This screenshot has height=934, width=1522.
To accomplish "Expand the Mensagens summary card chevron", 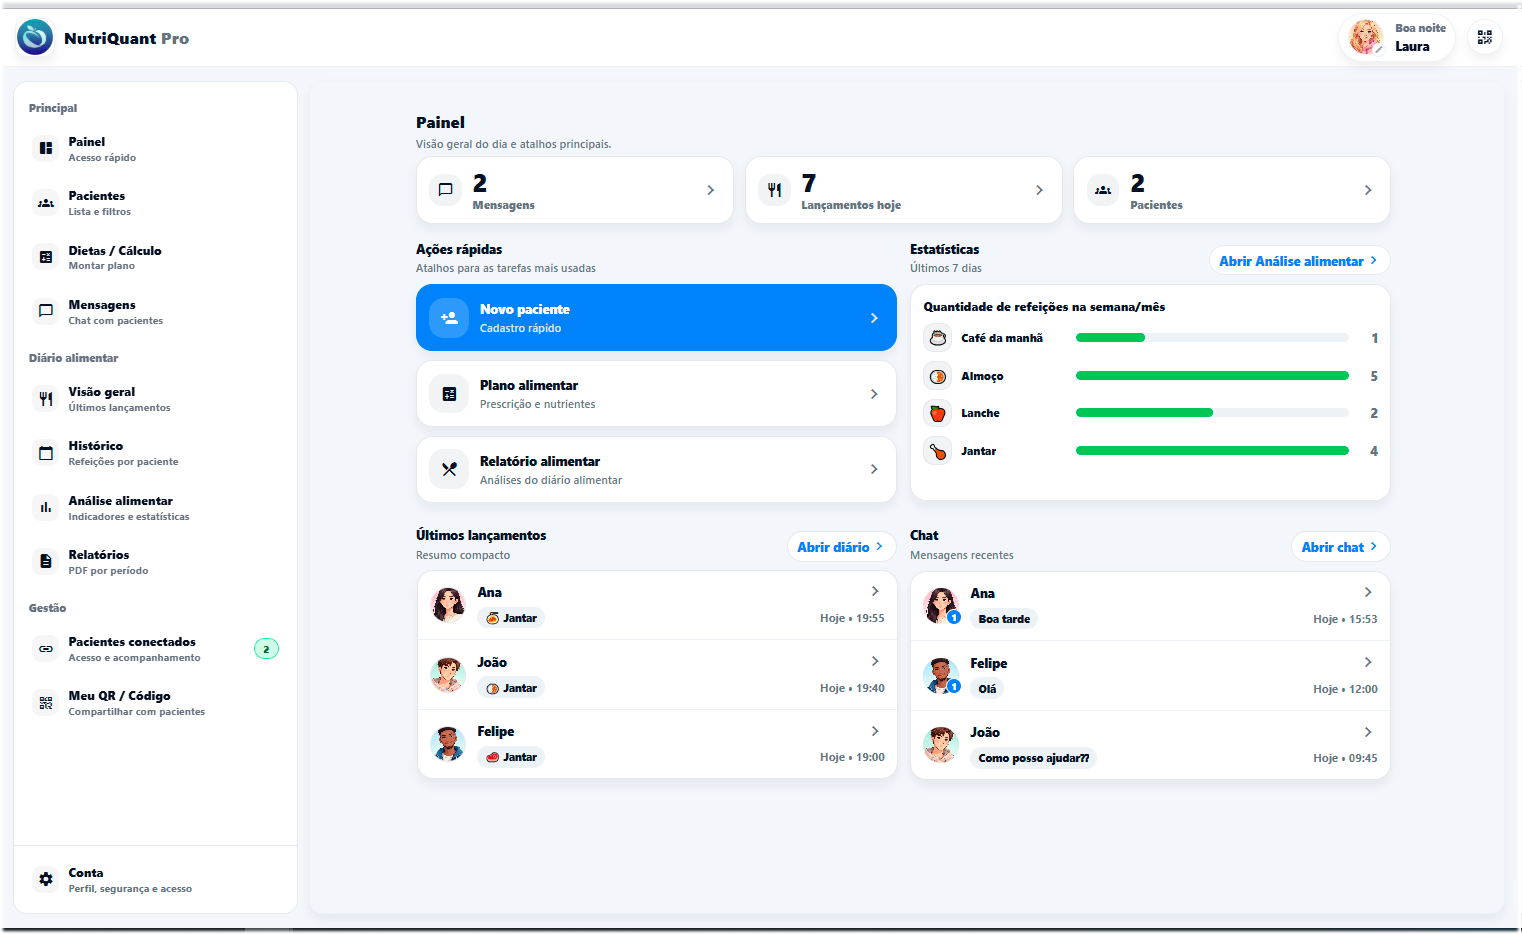I will [710, 190].
